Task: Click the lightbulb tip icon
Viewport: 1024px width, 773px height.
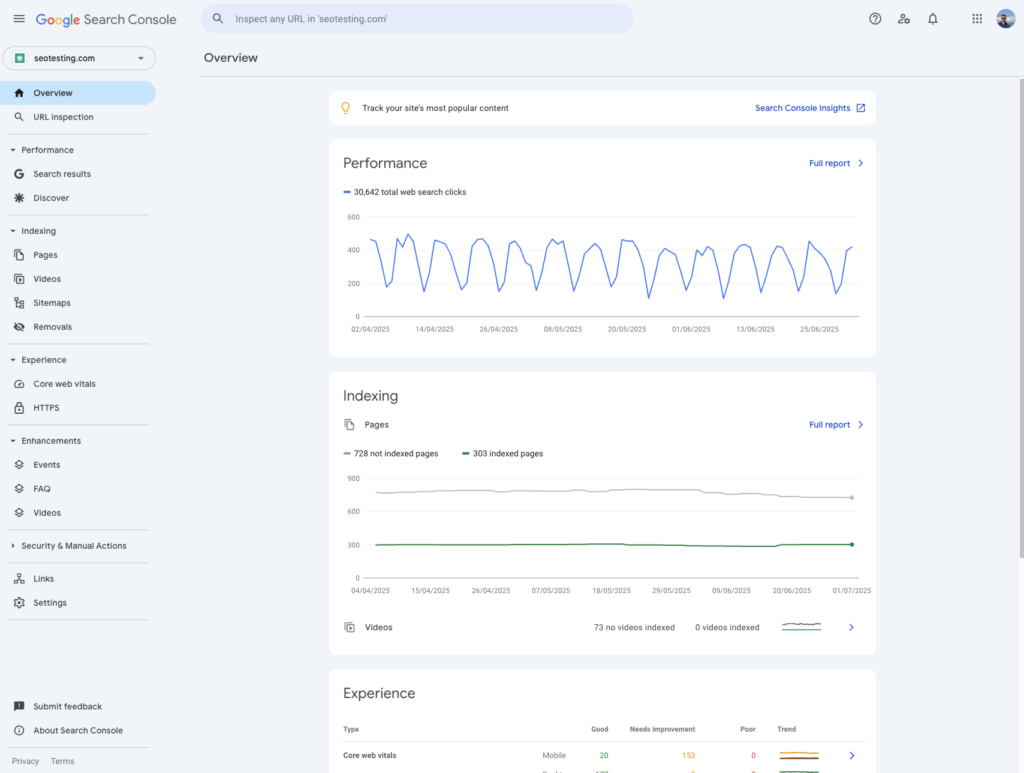Action: 345,108
